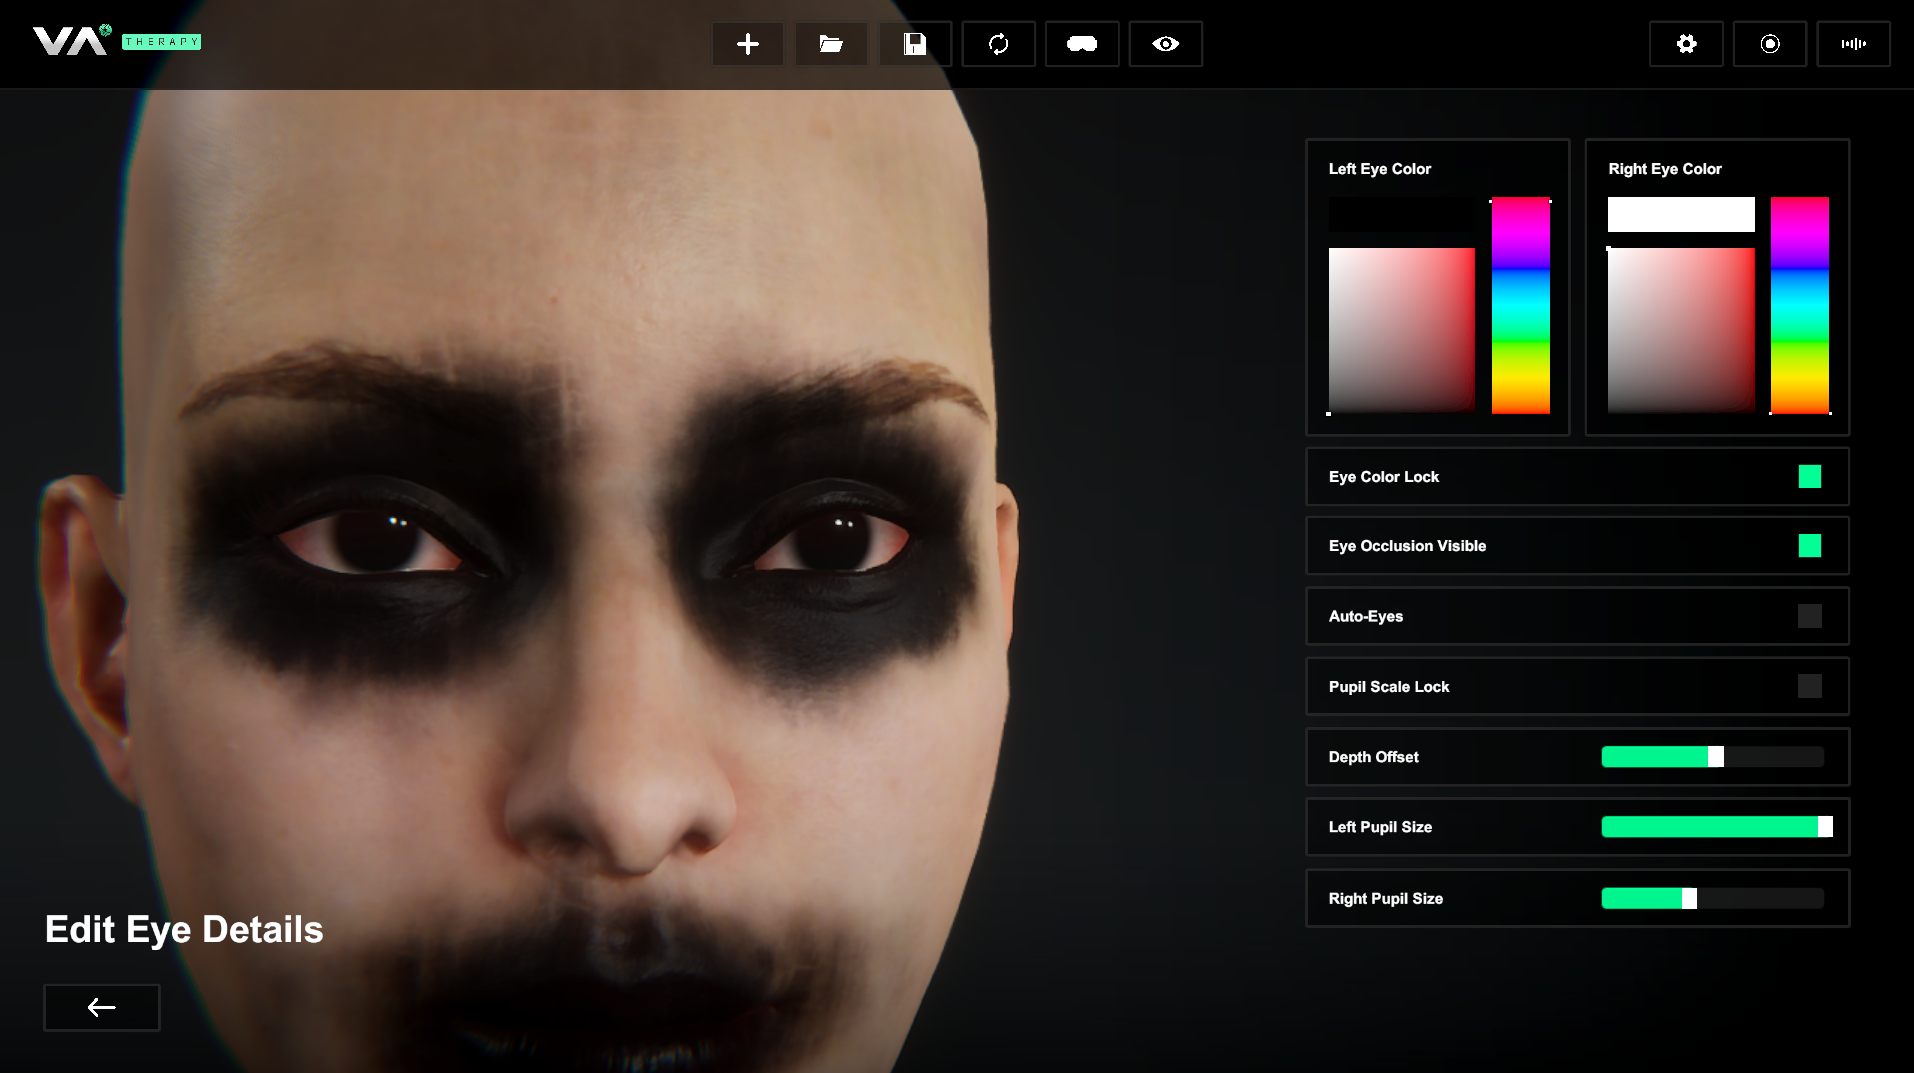Click the VA Therapy logo

coord(116,41)
